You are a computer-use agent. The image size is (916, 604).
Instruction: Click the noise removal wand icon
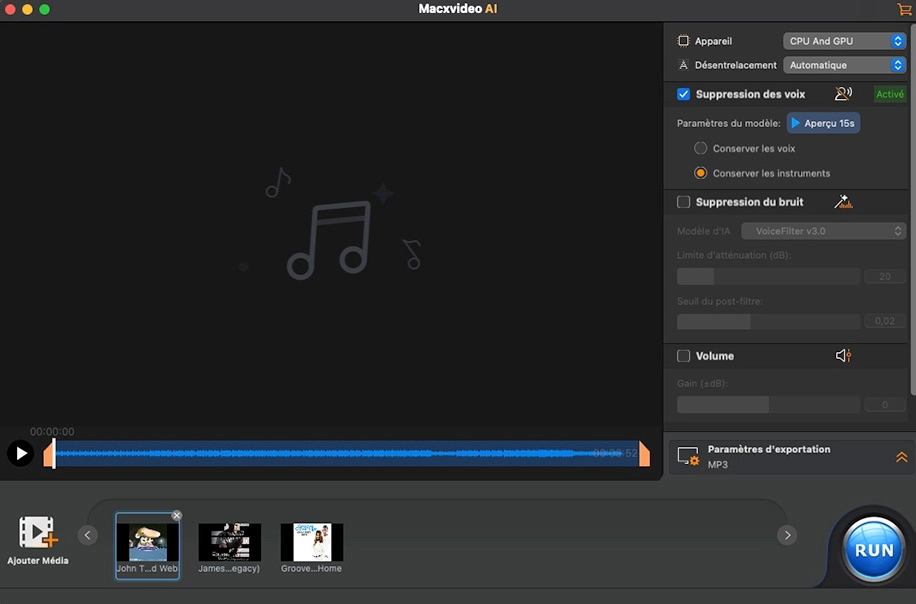coord(843,201)
